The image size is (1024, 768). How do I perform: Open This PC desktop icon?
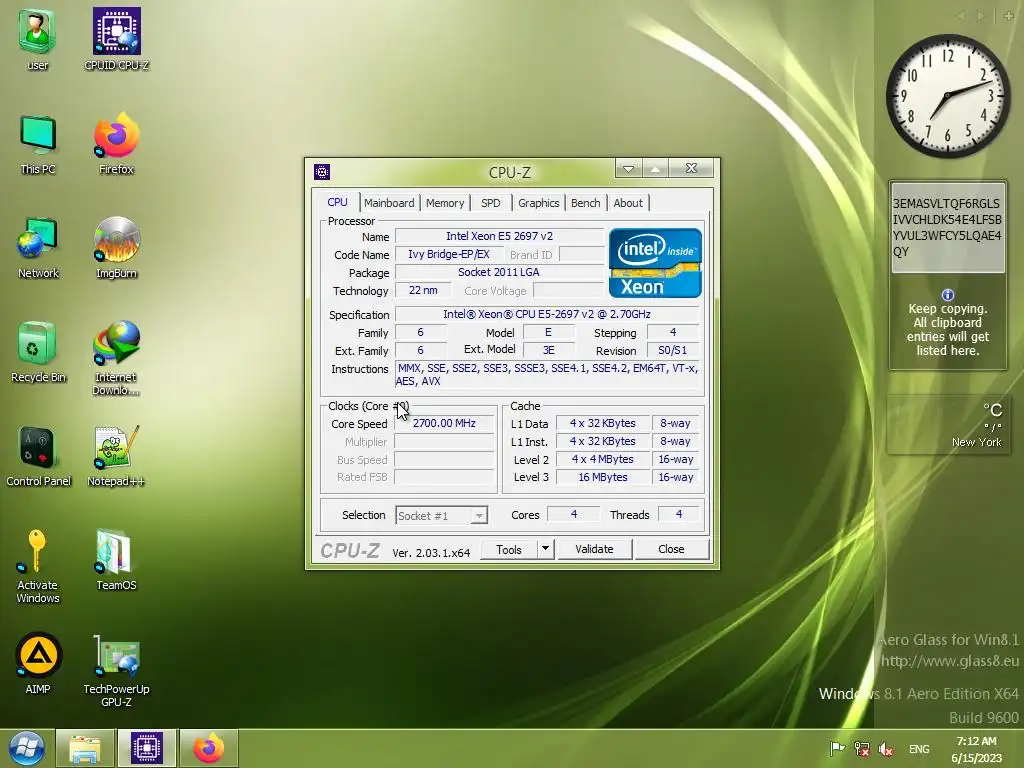tap(37, 144)
